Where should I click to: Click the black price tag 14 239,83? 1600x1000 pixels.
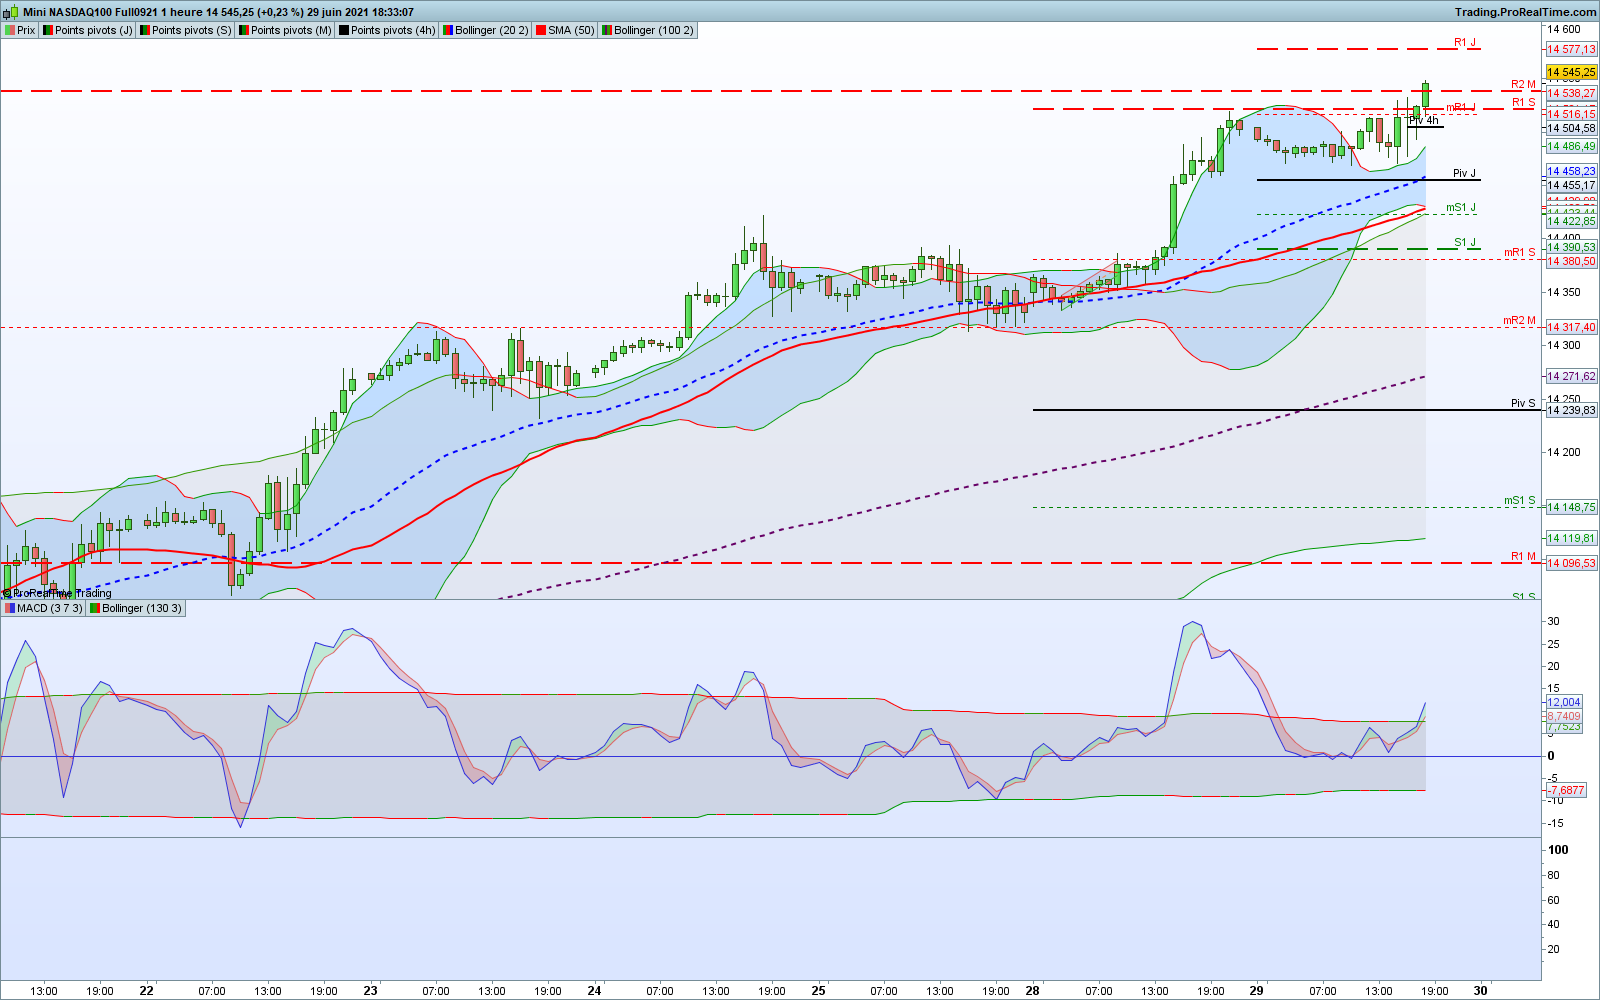pyautogui.click(x=1572, y=410)
